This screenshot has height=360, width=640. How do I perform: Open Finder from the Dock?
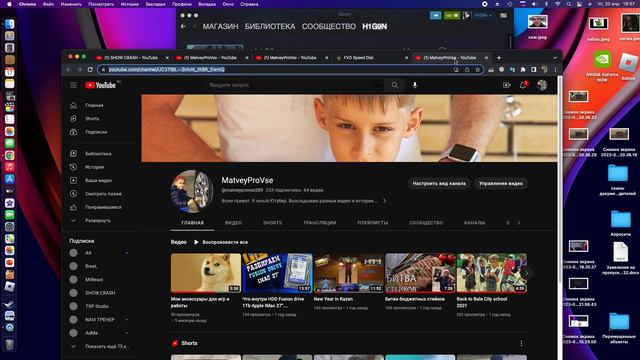[9, 24]
